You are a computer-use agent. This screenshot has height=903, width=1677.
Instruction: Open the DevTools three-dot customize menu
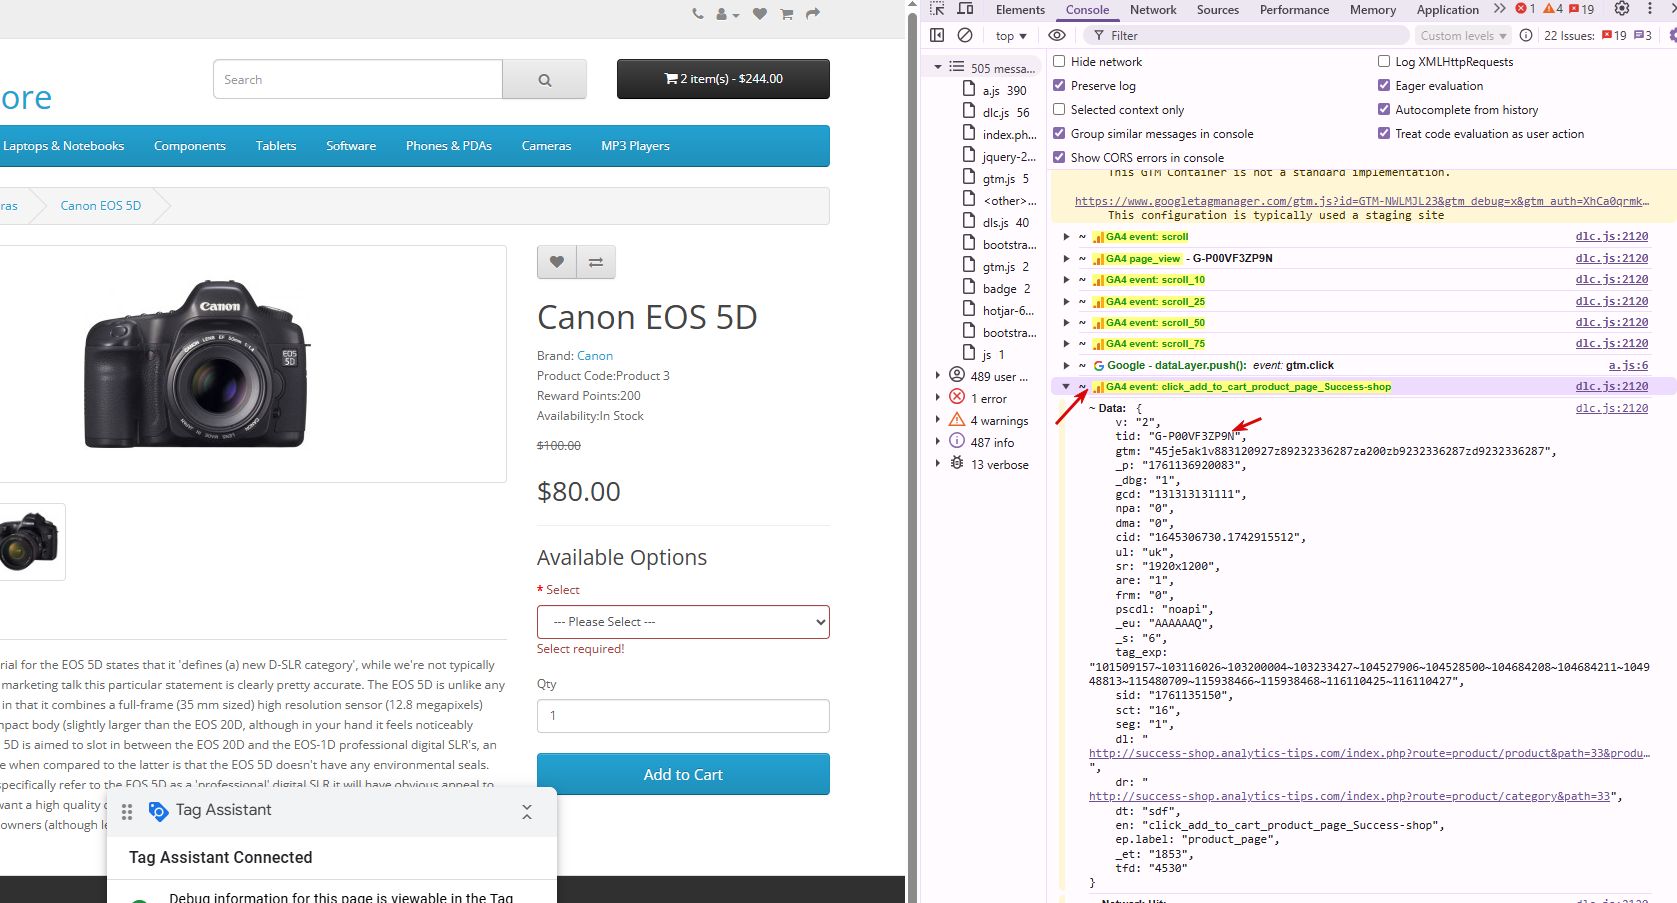coord(1650,9)
